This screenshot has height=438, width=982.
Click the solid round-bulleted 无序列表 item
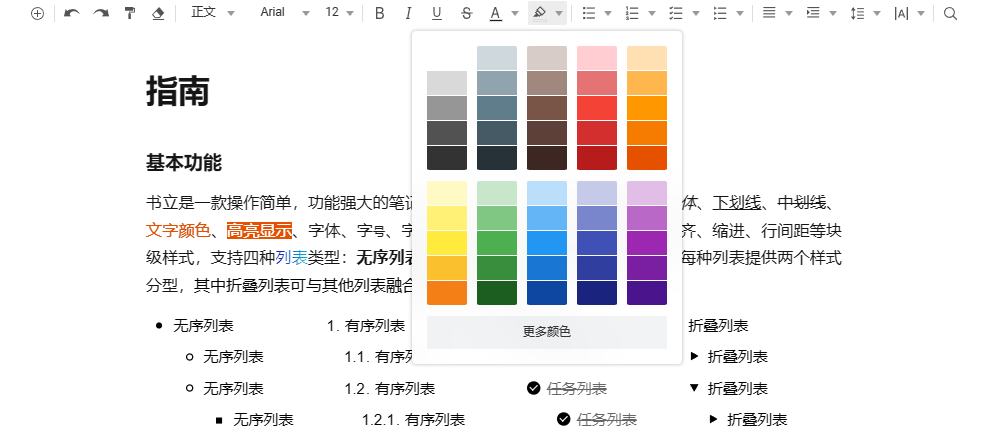pos(203,326)
